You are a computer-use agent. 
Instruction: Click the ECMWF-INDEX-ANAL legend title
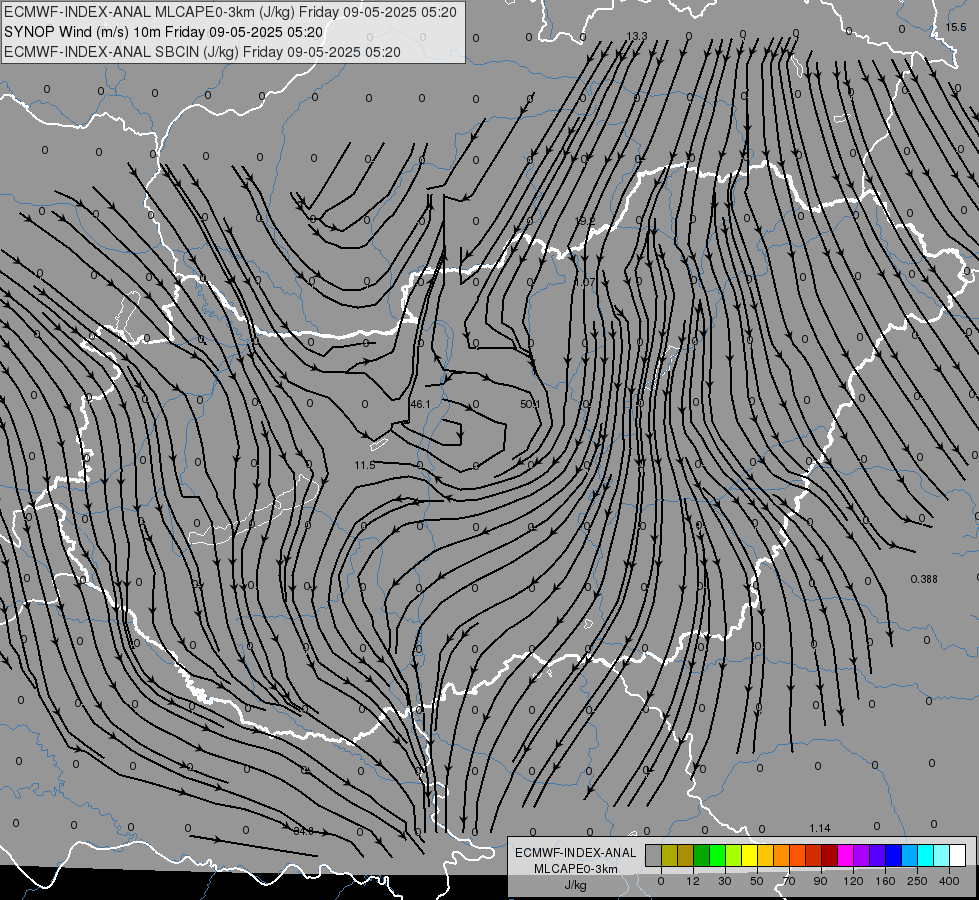(x=576, y=853)
